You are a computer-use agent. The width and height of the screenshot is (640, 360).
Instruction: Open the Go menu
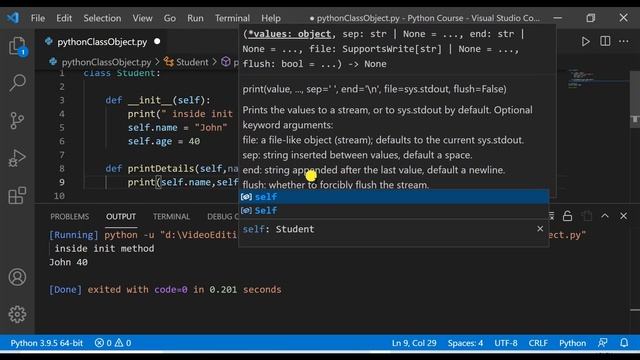[x=170, y=18]
